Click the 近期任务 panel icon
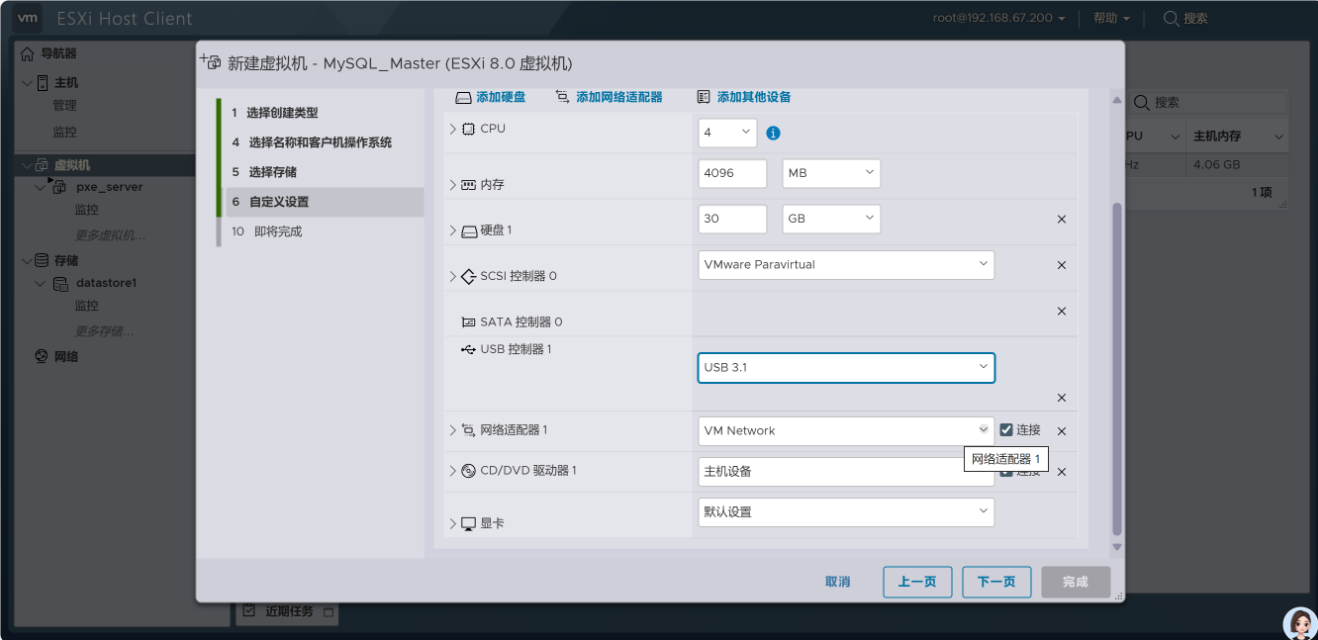The width and height of the screenshot is (1318, 640). pos(250,611)
